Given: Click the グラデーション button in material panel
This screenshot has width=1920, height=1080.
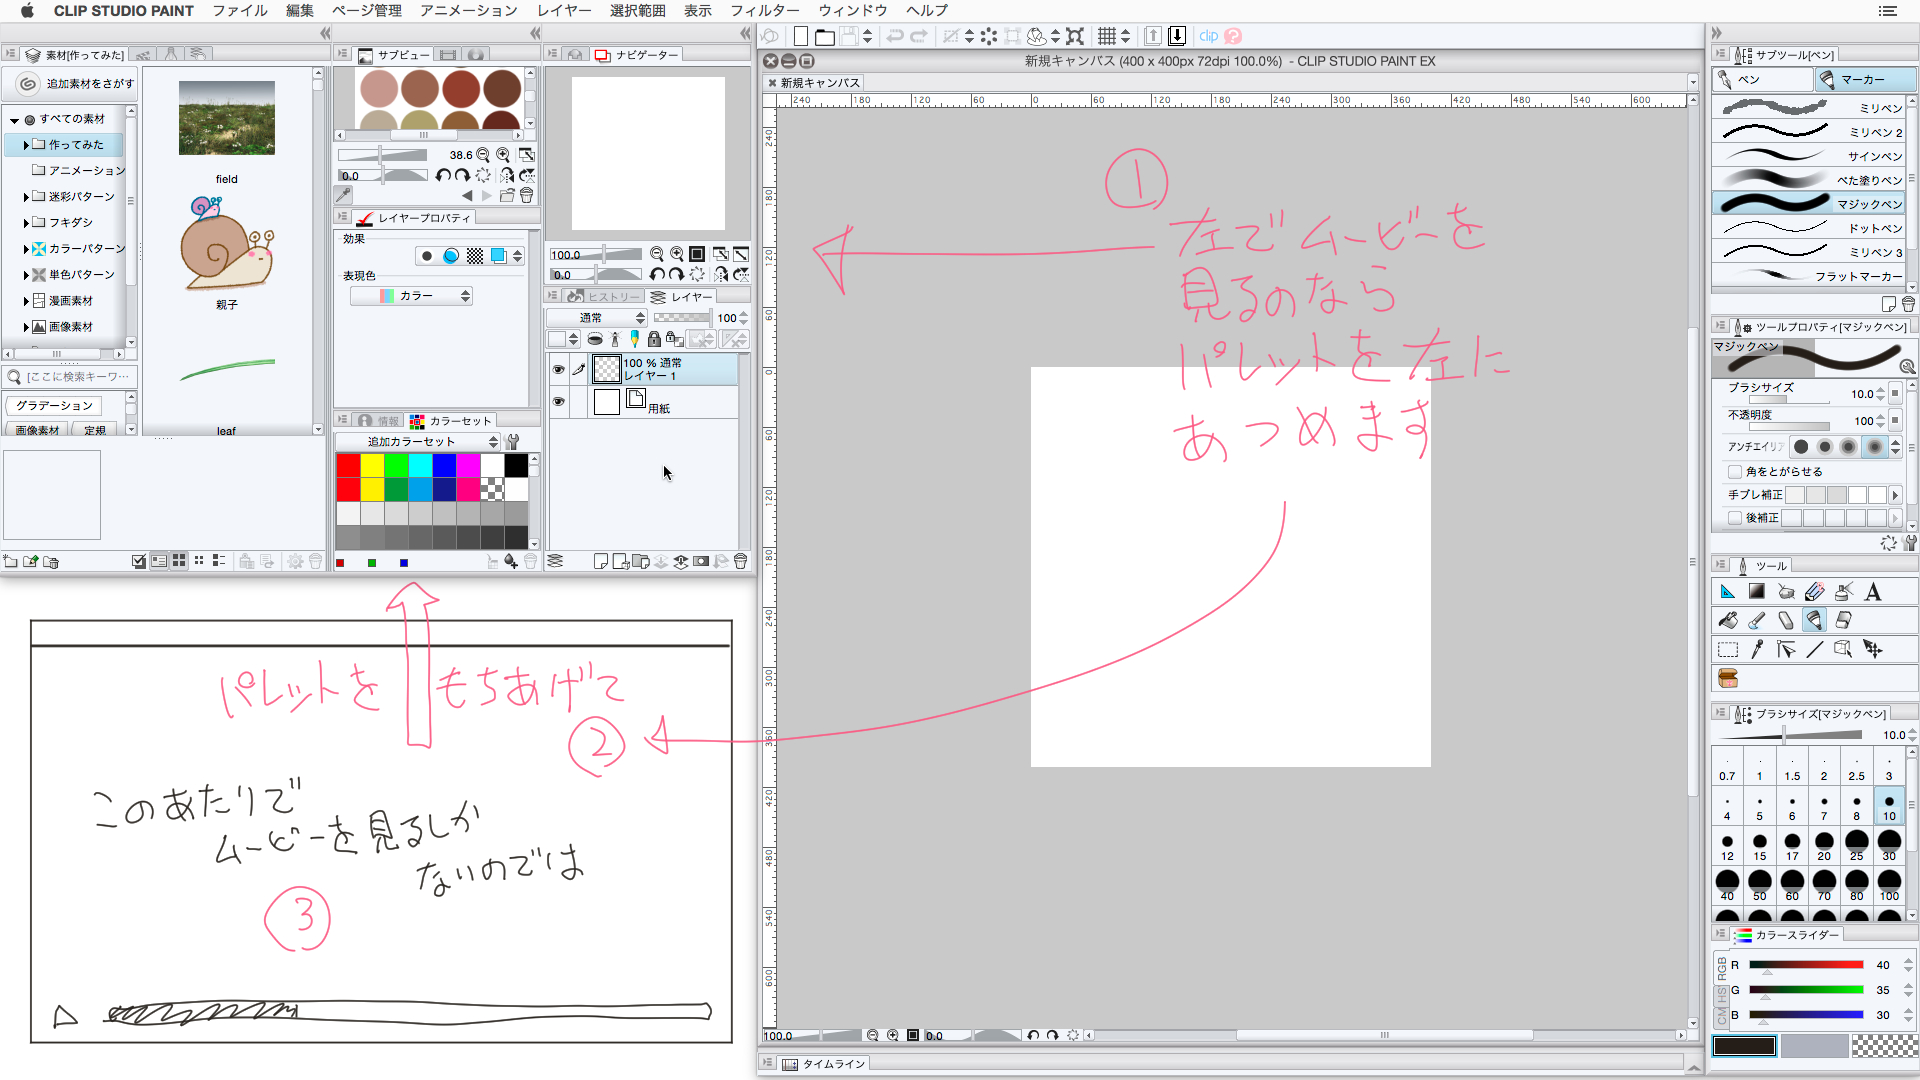Looking at the screenshot, I should coord(52,405).
